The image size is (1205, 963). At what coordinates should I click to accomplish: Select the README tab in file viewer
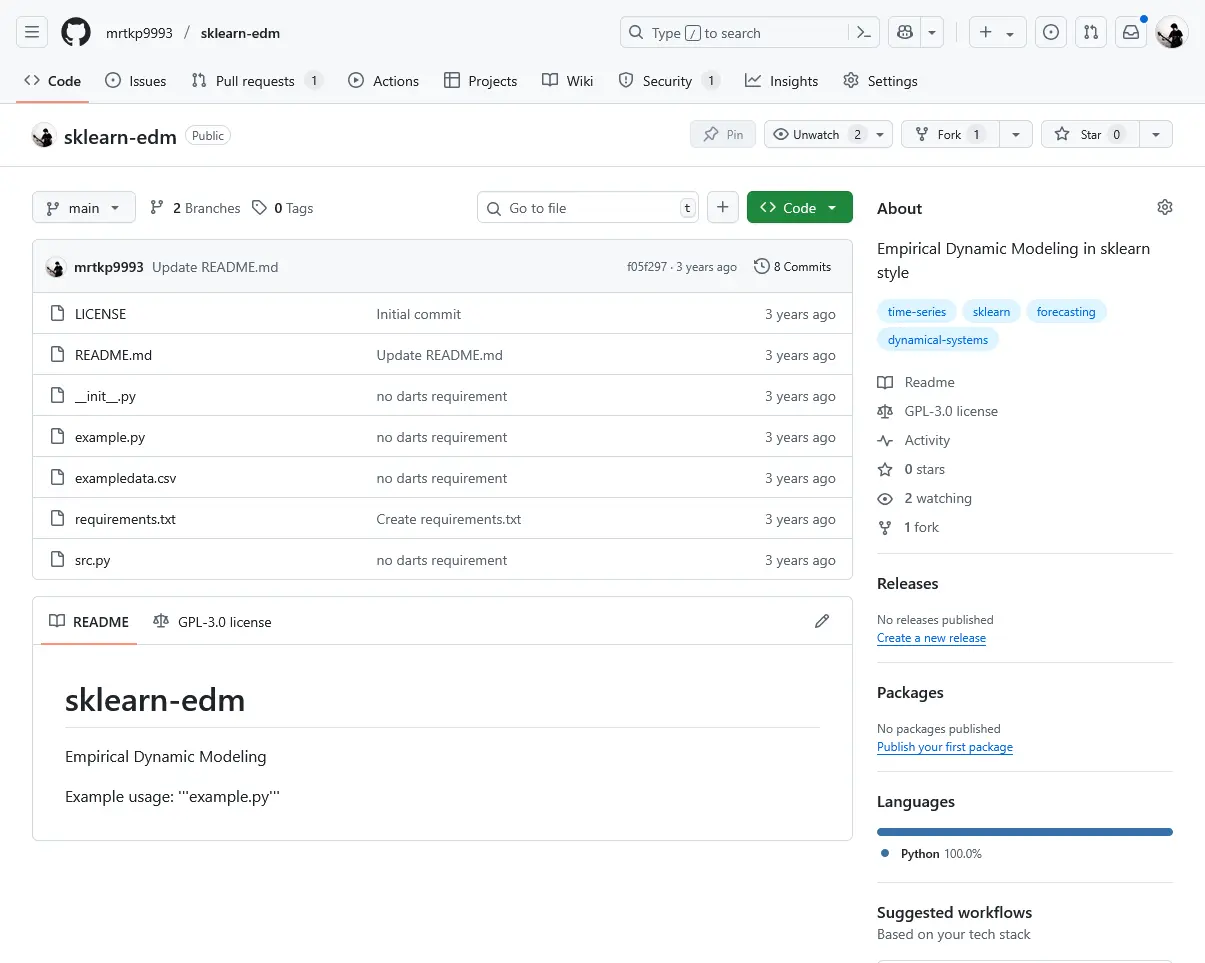[89, 621]
